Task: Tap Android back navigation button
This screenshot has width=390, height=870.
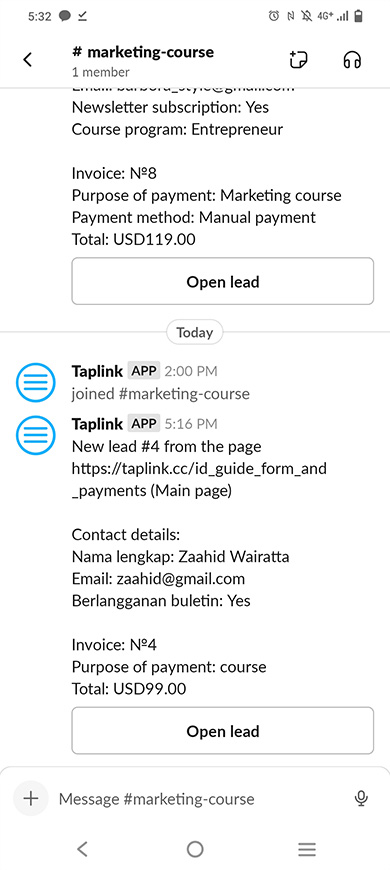Action: coord(82,849)
